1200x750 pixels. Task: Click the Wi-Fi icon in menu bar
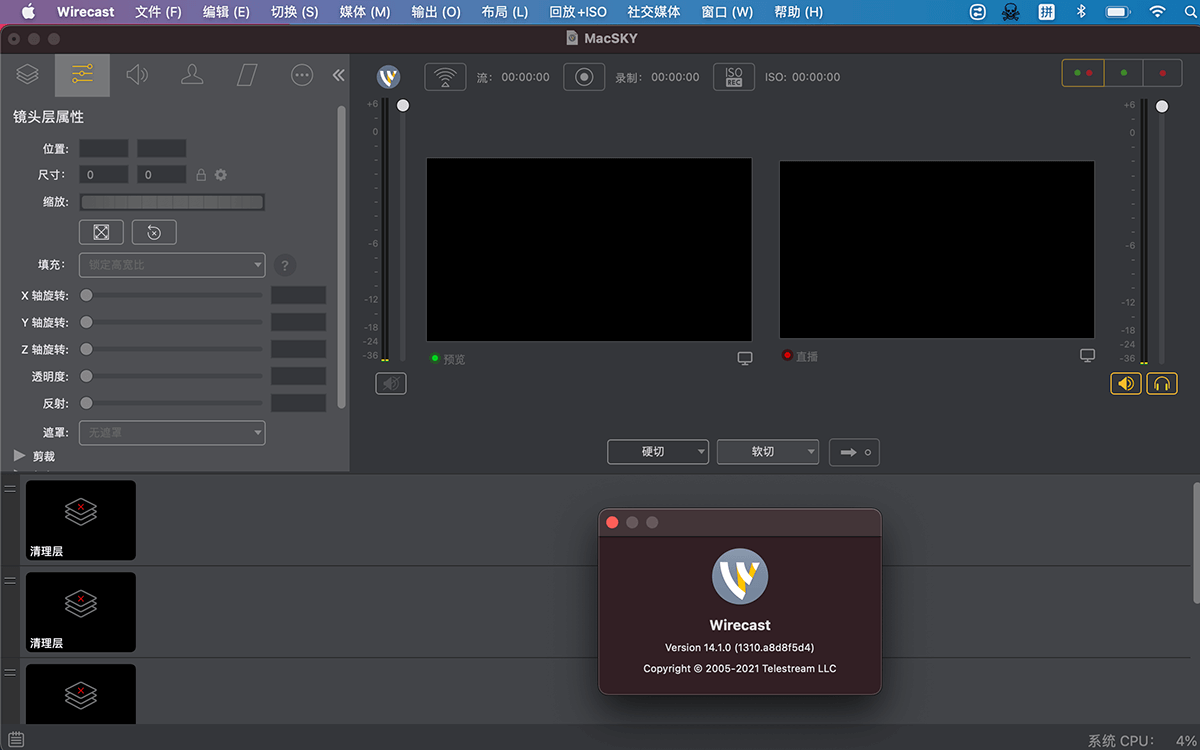(x=1158, y=12)
